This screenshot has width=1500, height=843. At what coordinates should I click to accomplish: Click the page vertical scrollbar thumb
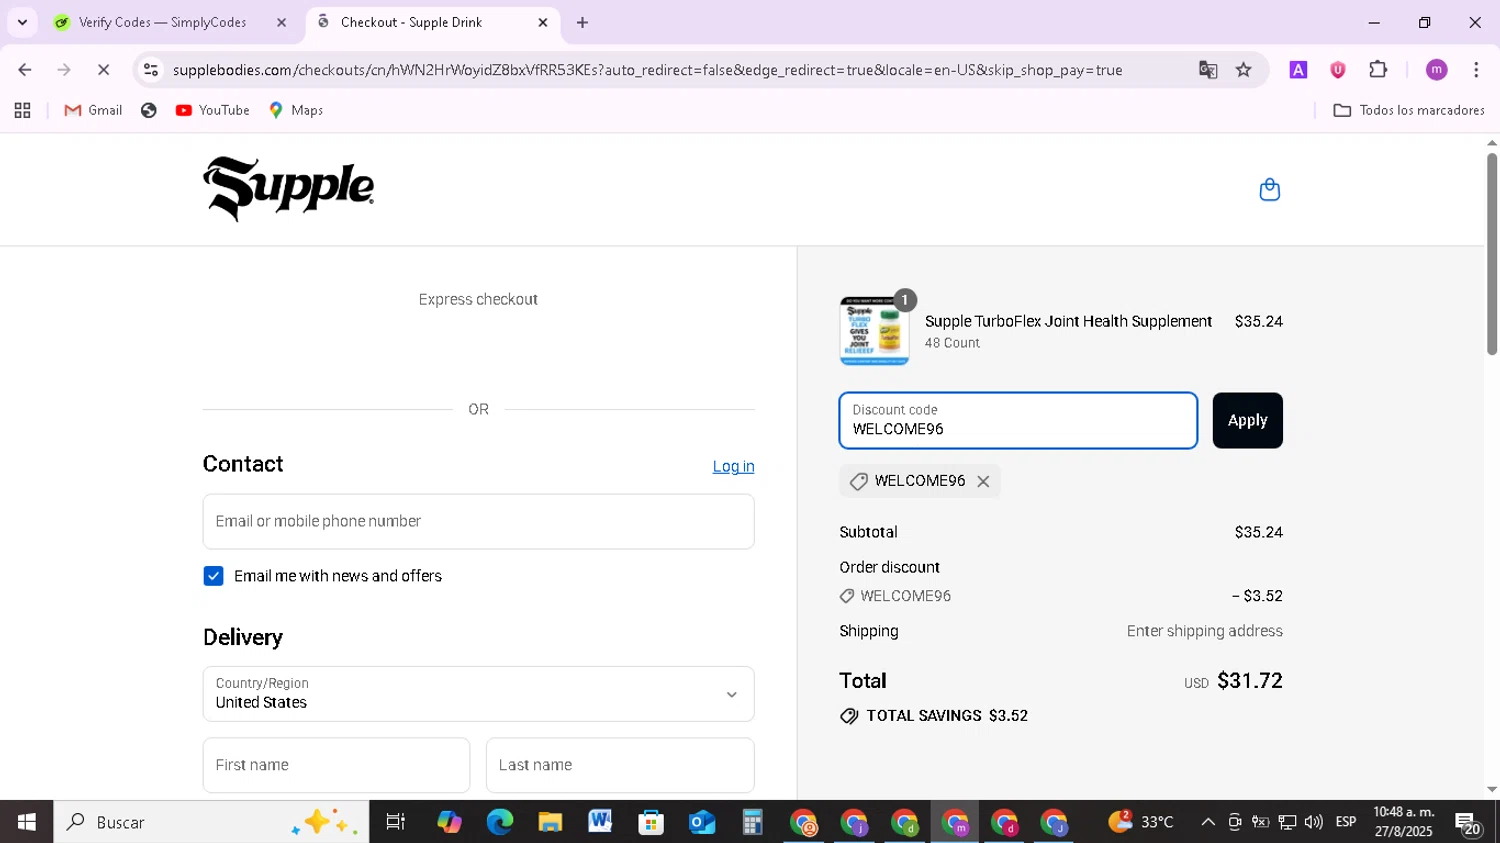(1491, 254)
